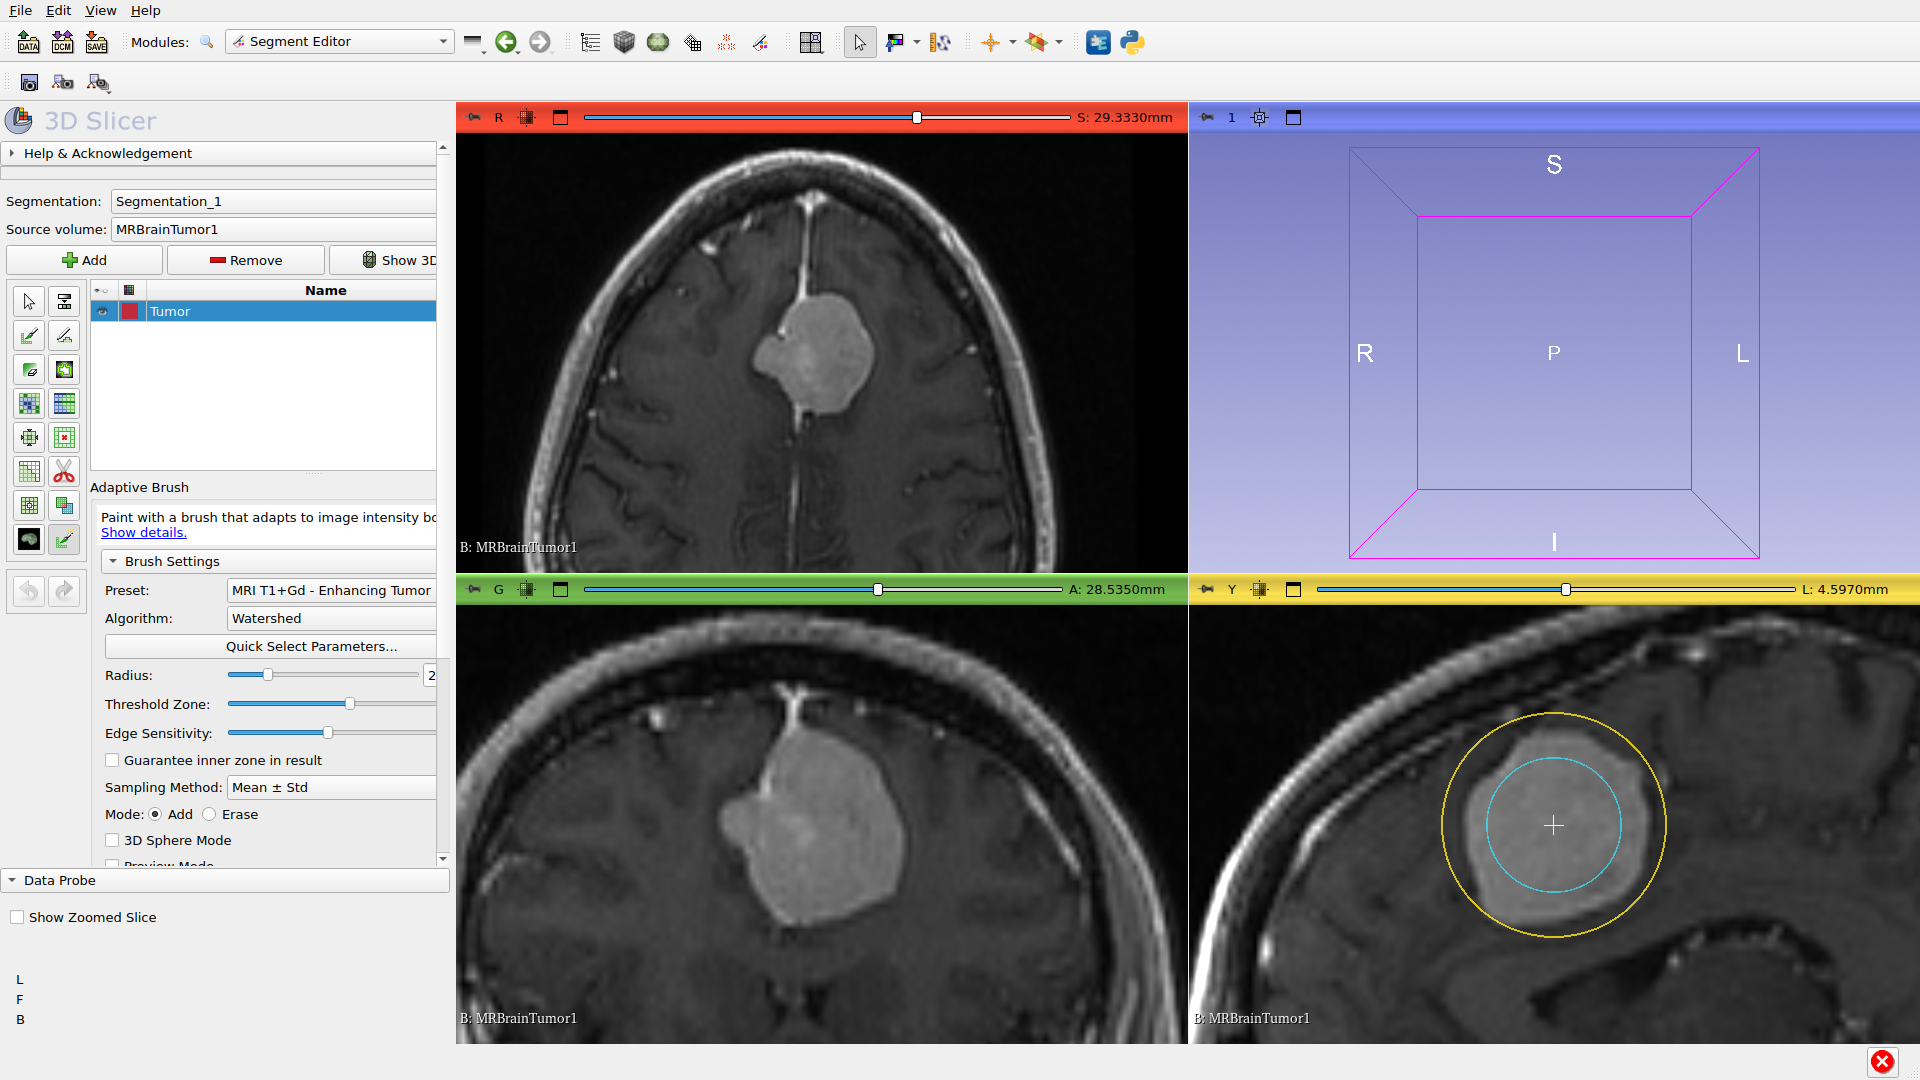Open the View menu
The image size is (1920, 1080).
[100, 10]
